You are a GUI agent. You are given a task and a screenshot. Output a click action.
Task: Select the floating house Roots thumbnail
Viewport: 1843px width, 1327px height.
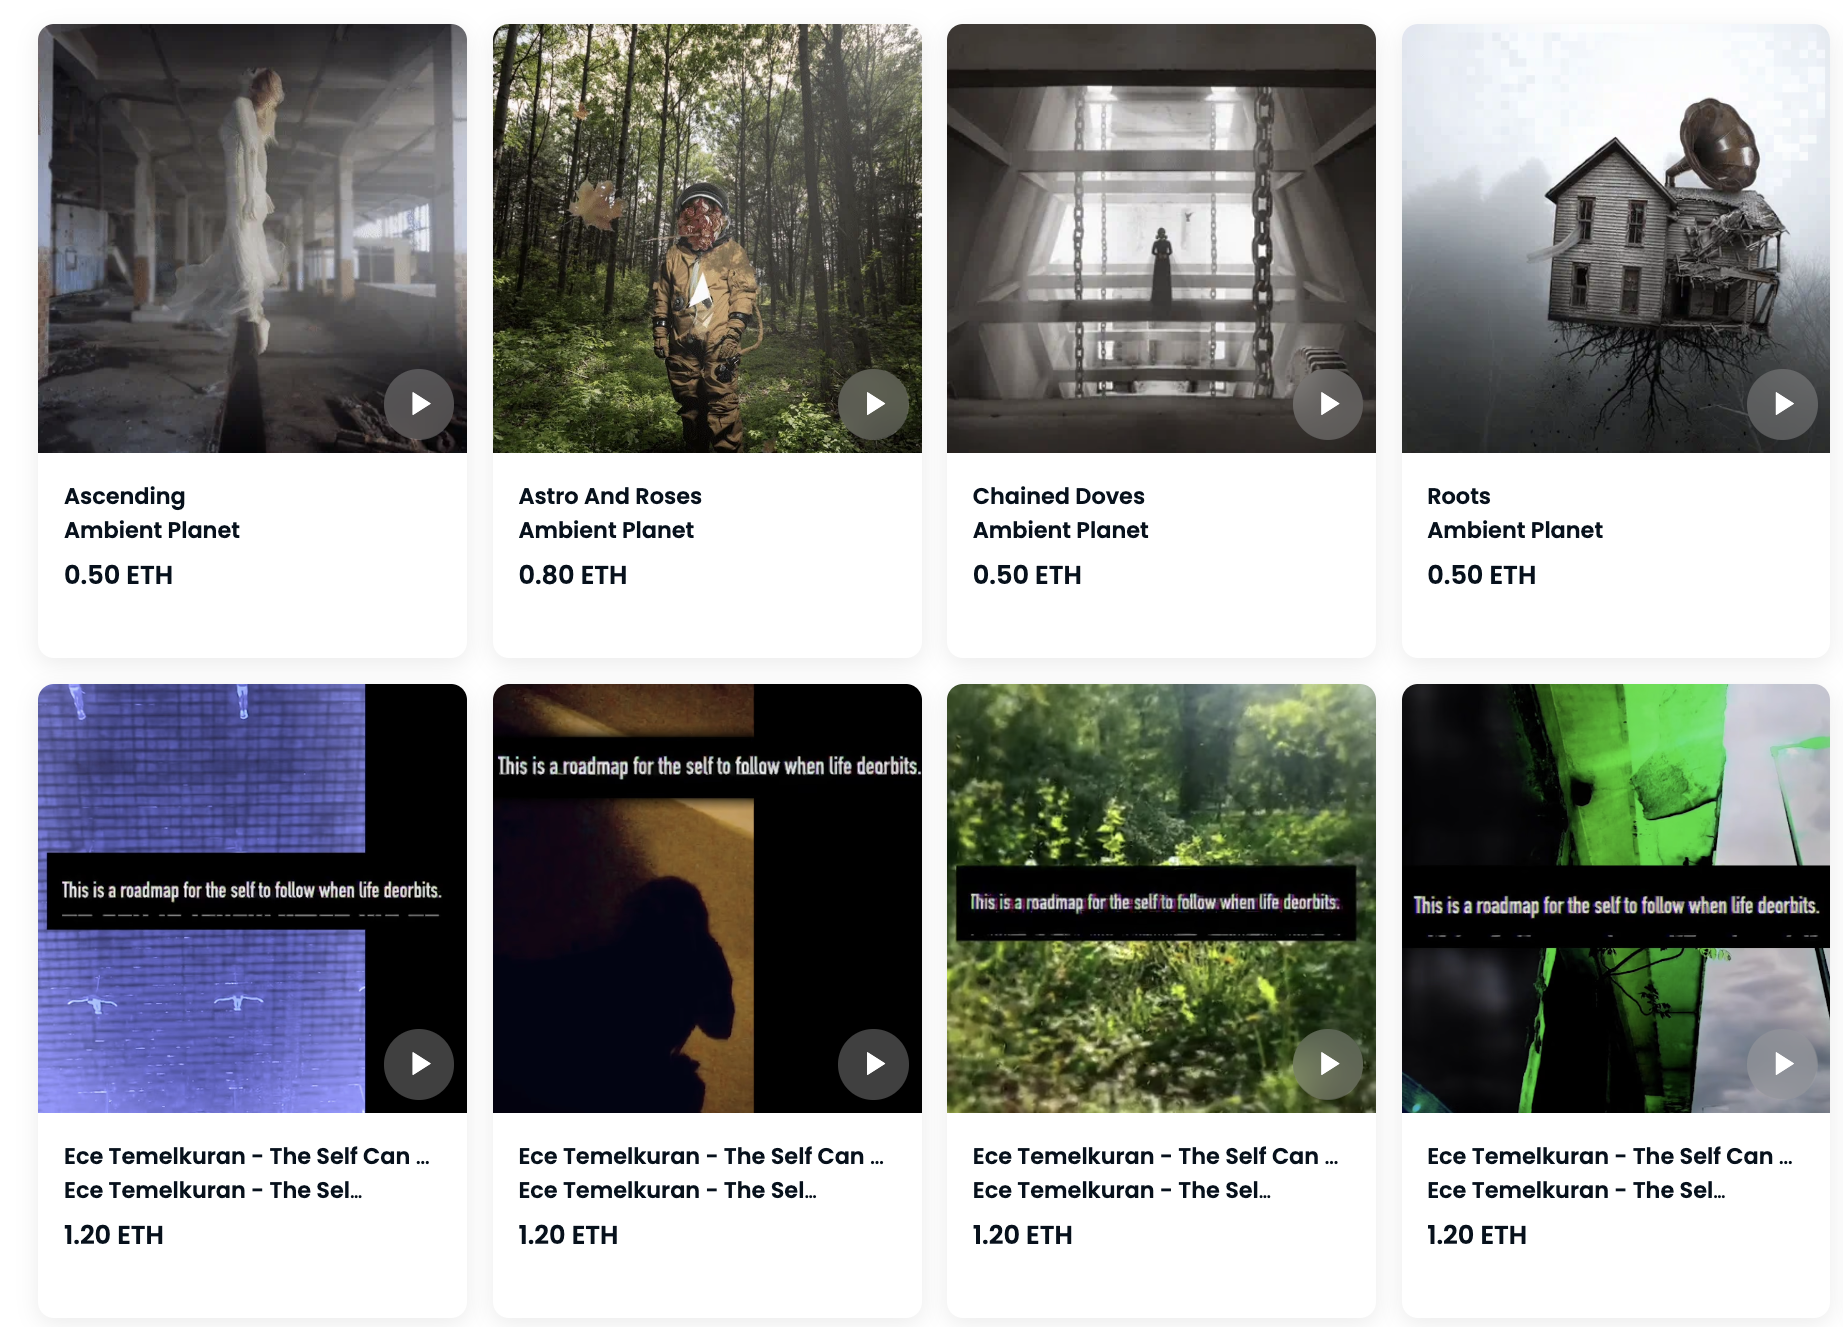click(1615, 238)
